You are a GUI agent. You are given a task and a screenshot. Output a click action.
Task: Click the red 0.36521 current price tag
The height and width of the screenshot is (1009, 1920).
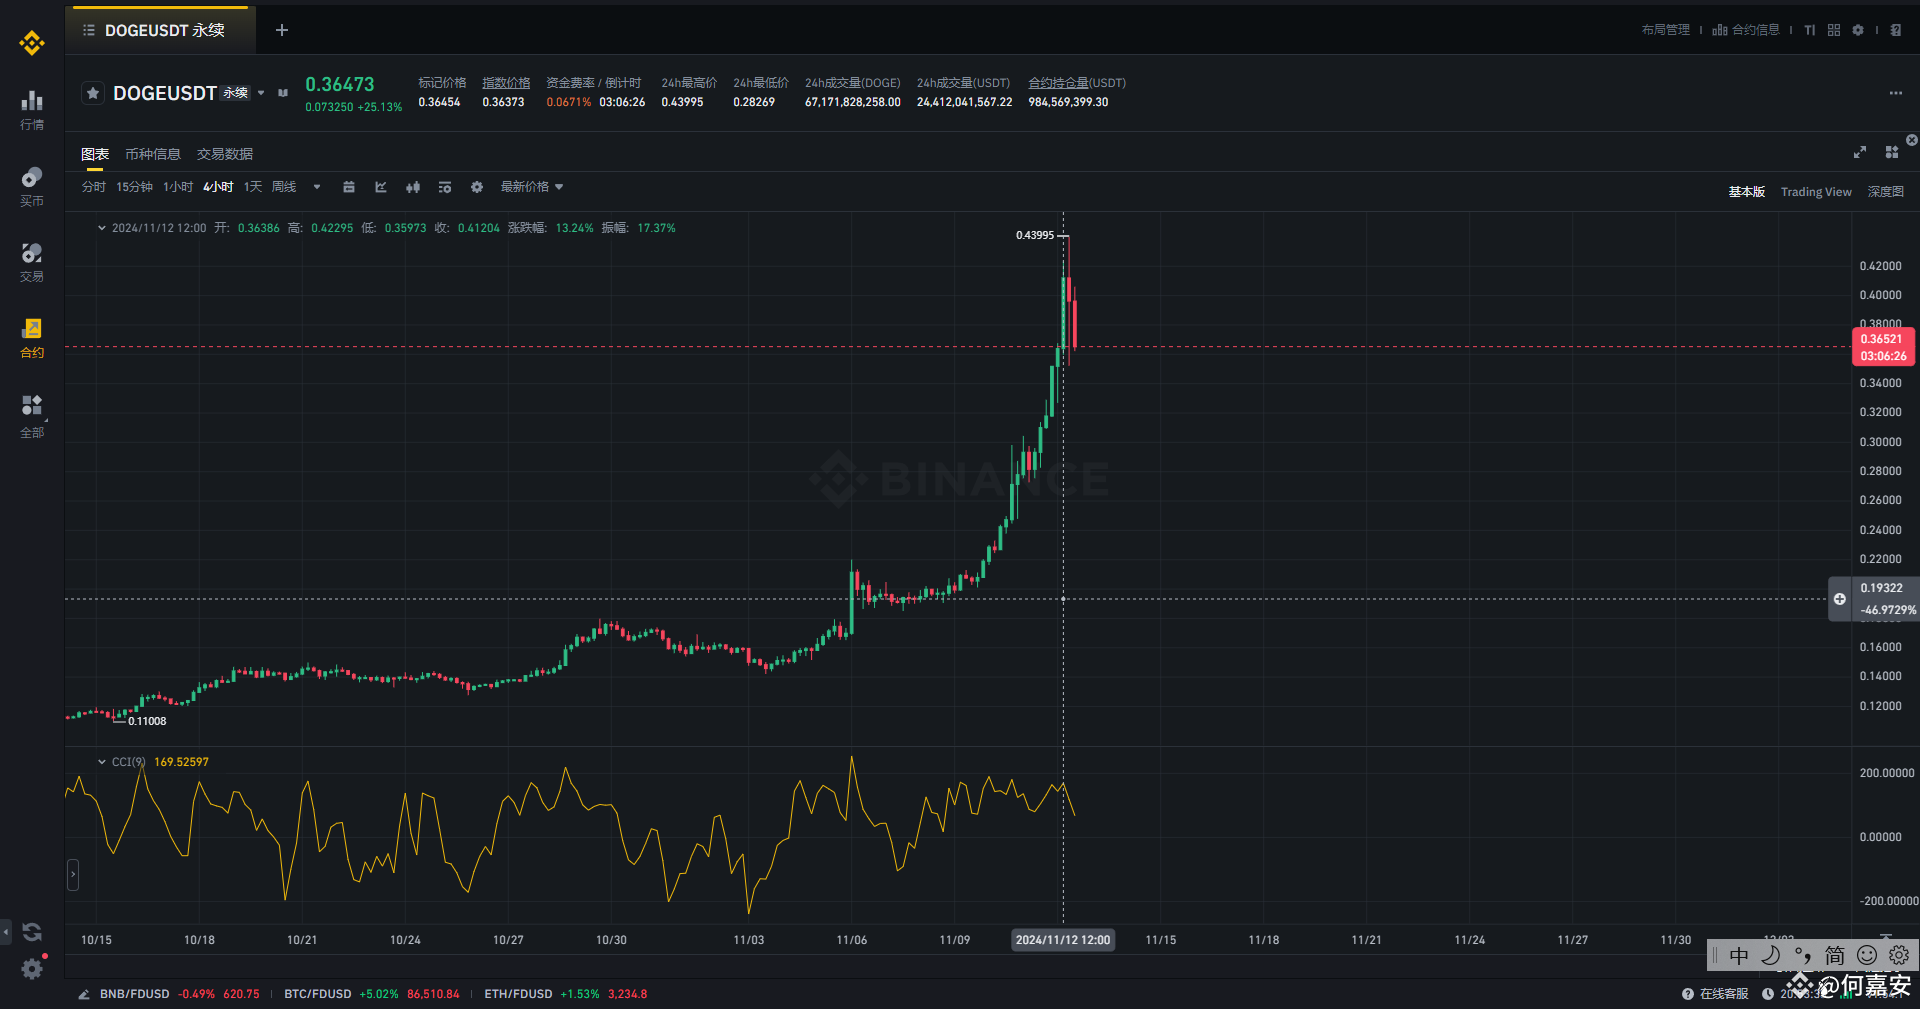click(x=1884, y=347)
